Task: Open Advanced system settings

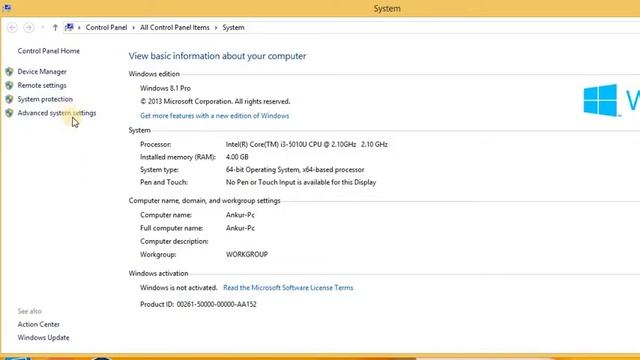Action: [57, 113]
